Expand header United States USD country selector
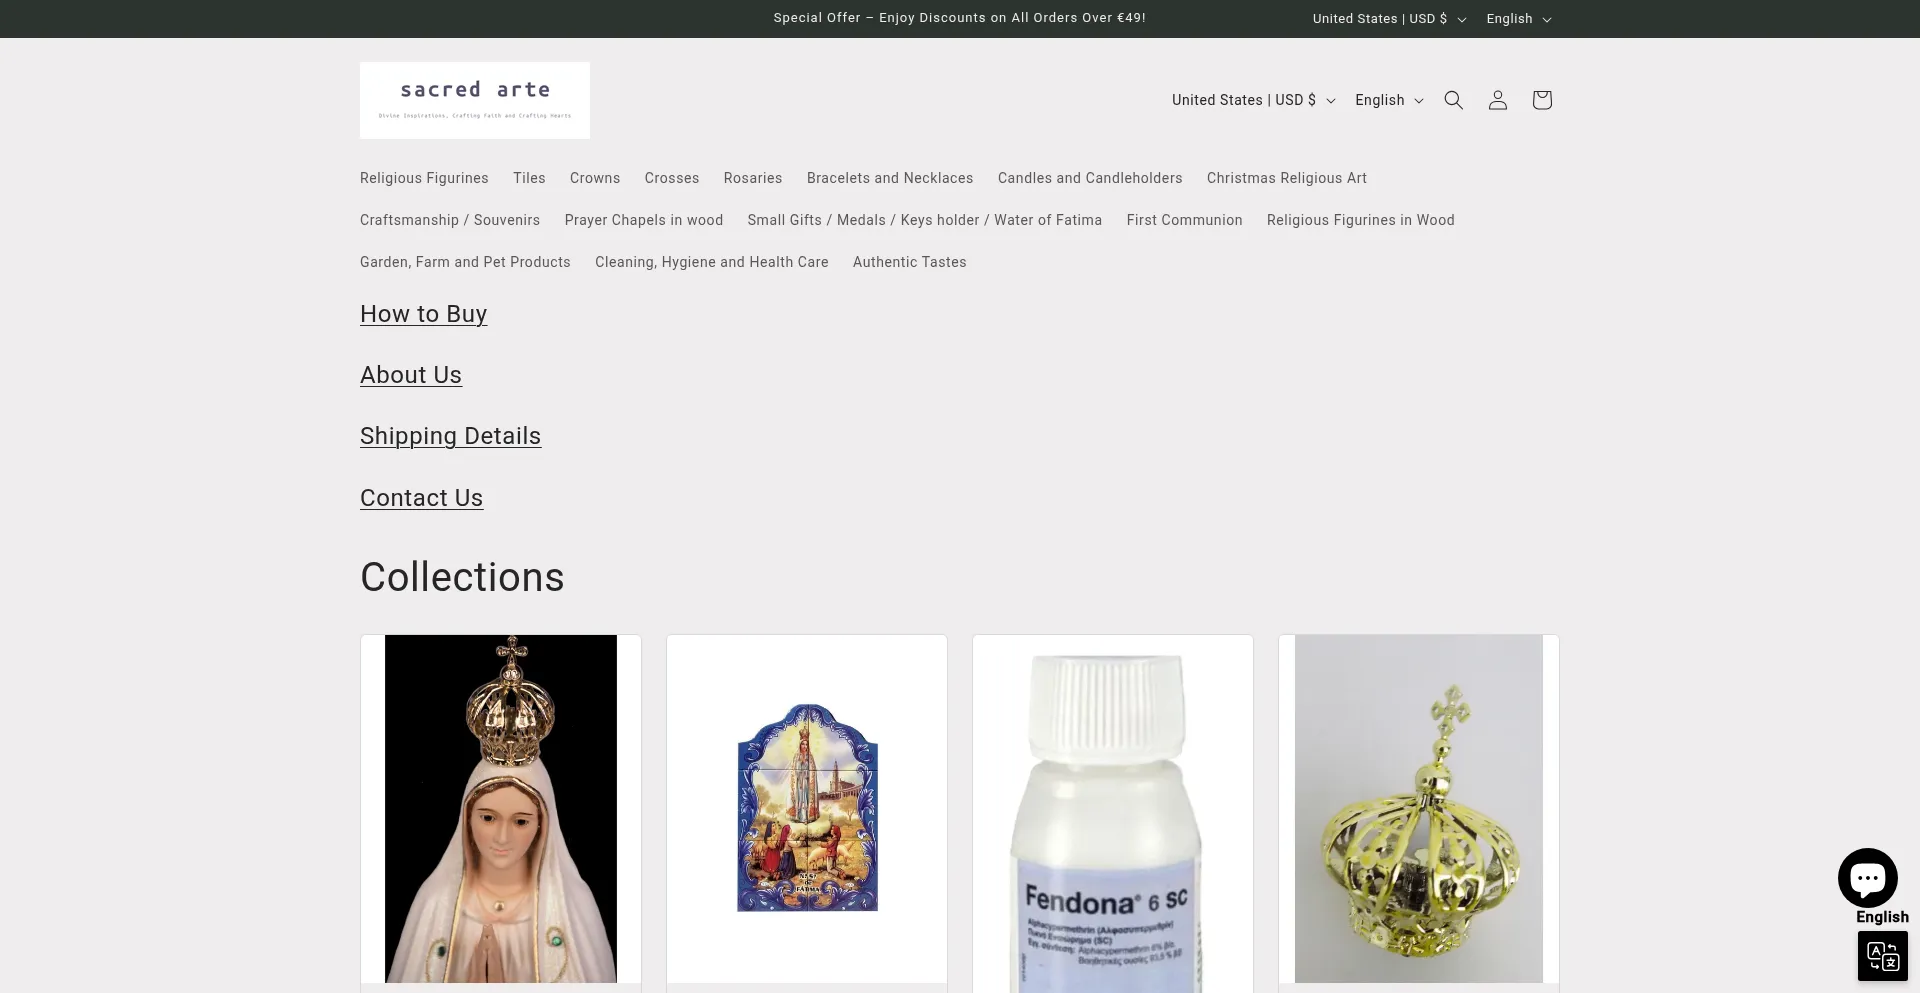Screen dimensions: 1920x993 pos(1253,100)
